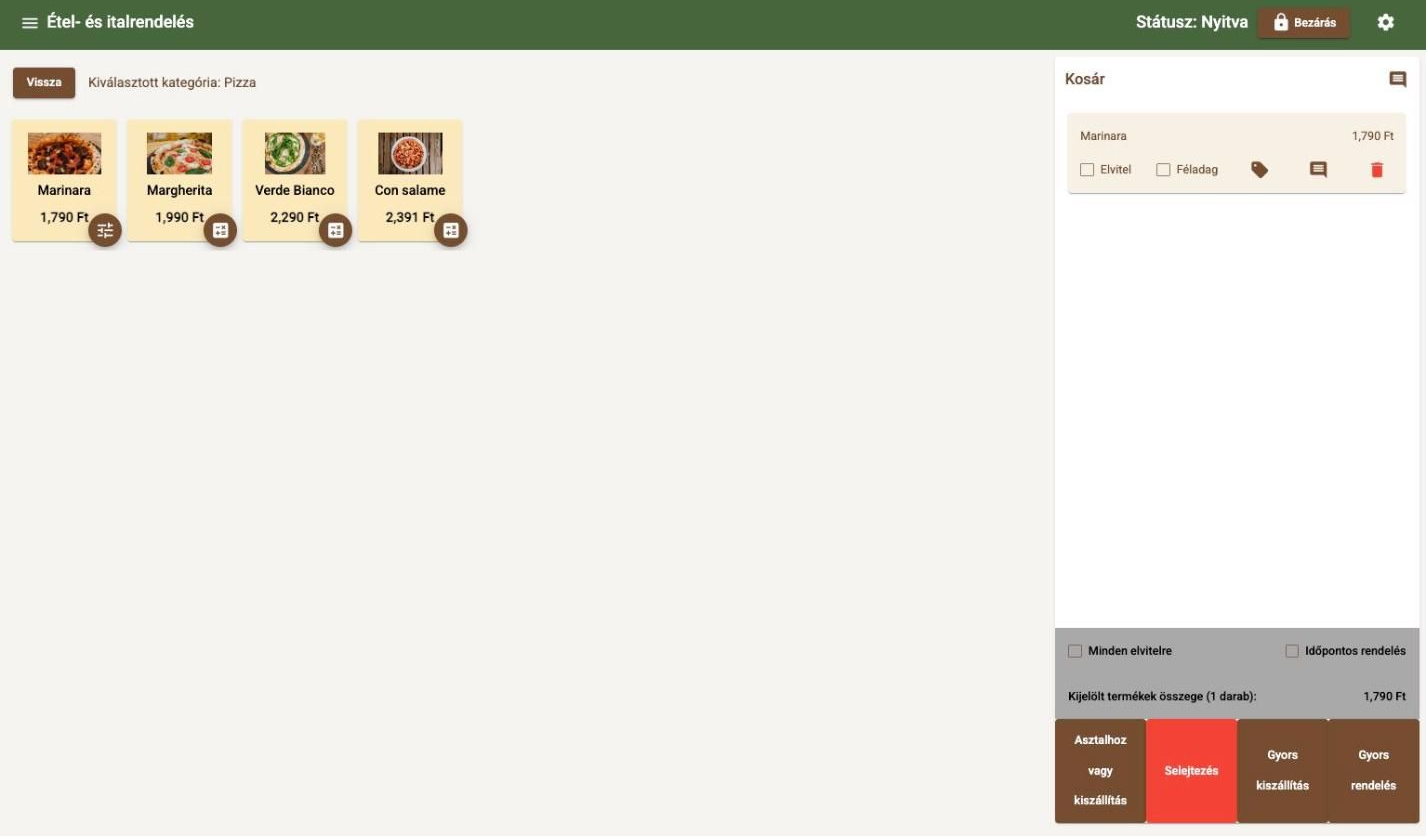
Task: Click Kijelölt termékek összege label
Action: [1162, 697]
